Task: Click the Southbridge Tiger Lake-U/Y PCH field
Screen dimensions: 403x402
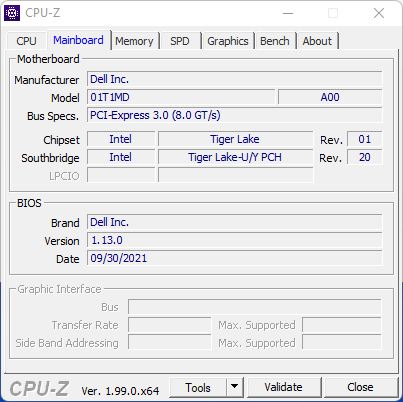Action: (235, 157)
